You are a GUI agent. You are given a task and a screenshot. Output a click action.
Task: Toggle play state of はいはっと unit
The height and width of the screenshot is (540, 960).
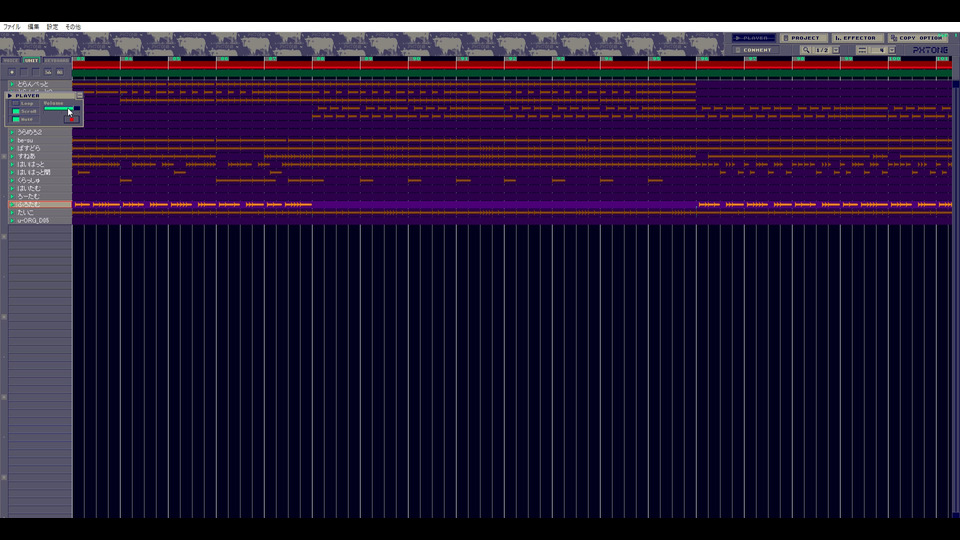(12, 164)
